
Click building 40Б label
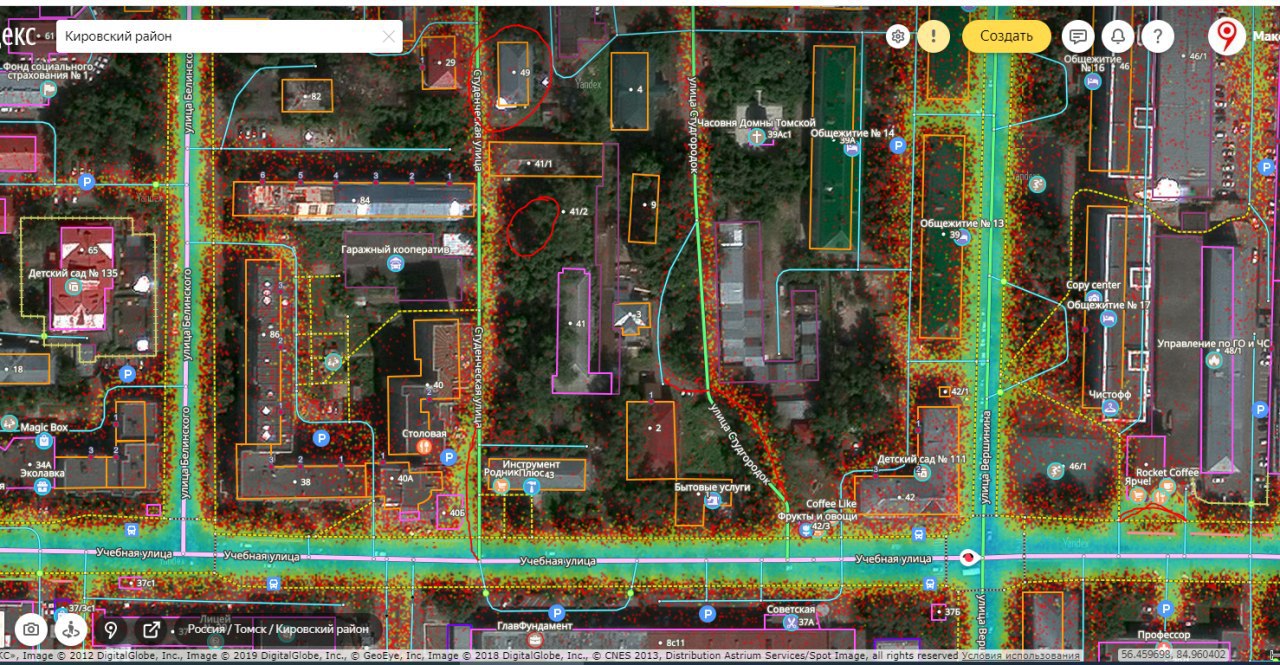point(457,513)
